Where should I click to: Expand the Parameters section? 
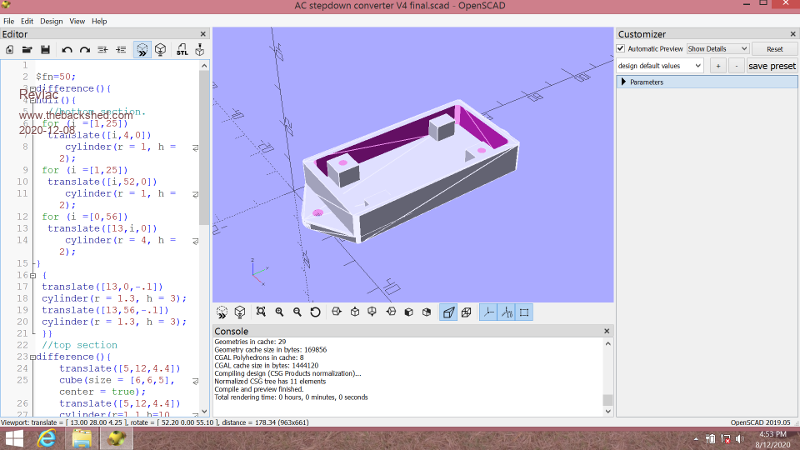tap(625, 82)
